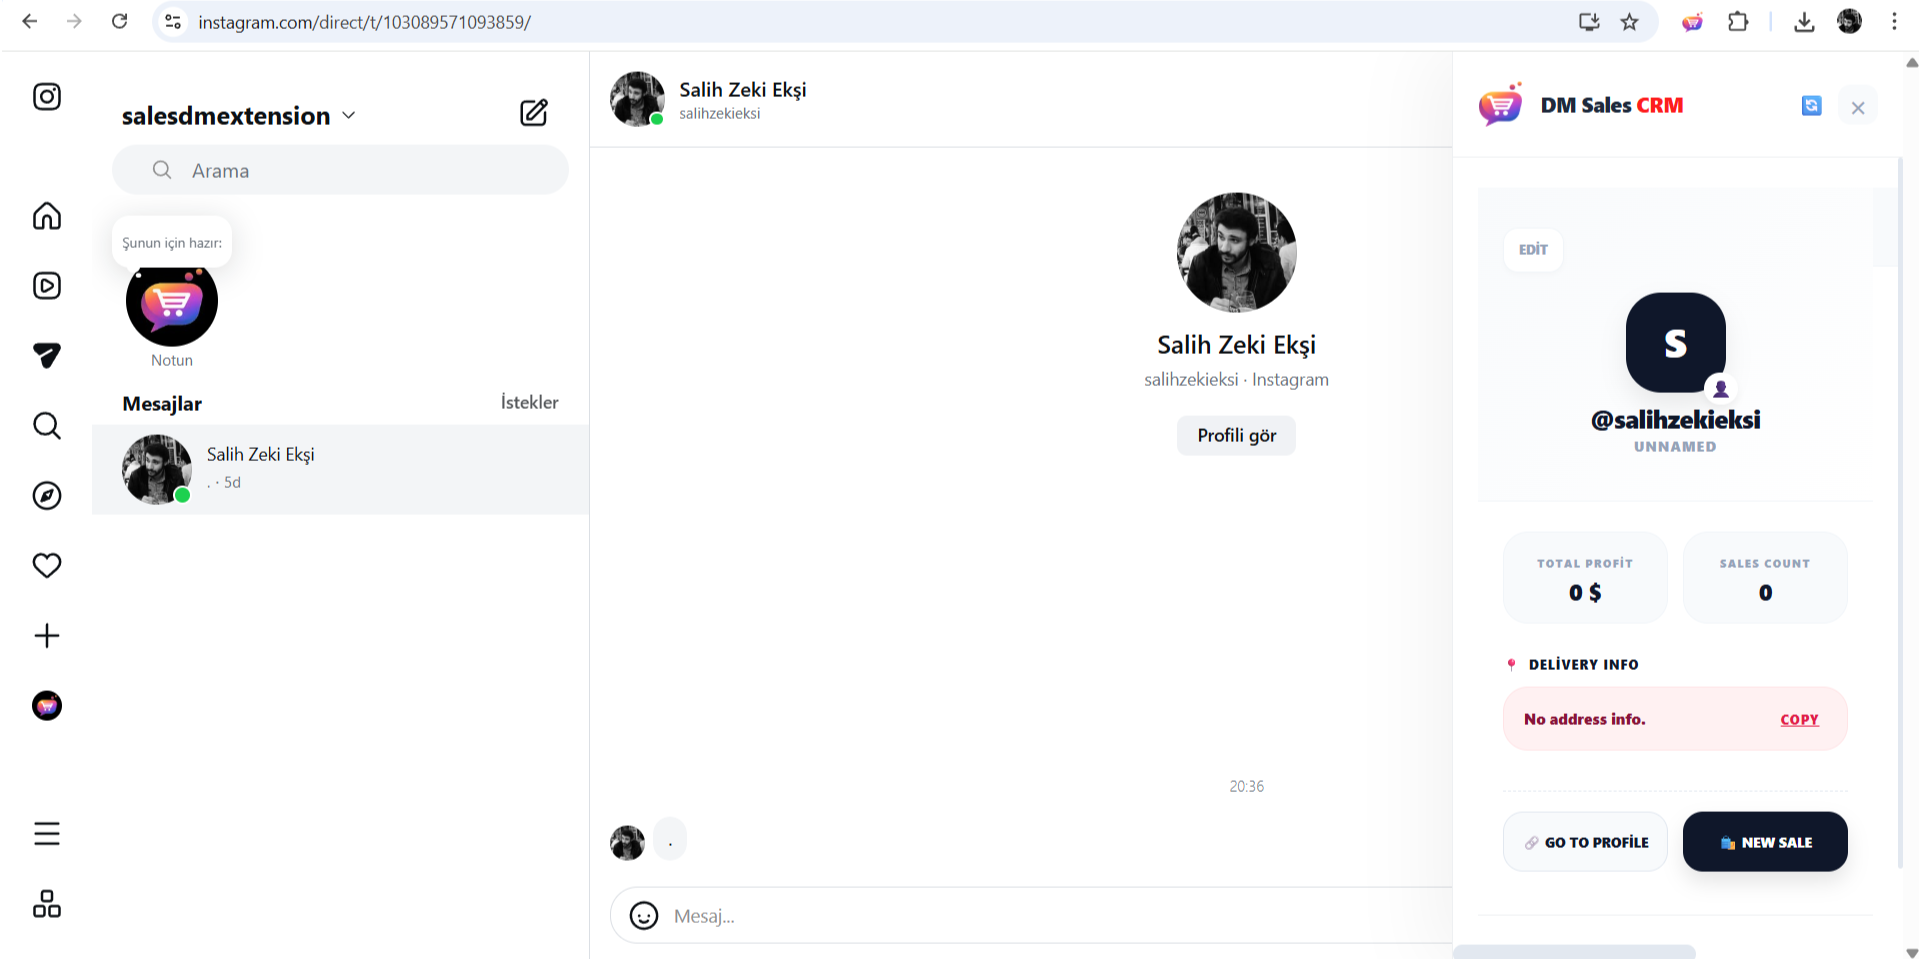Open the emoji picker in message box
1919x960 pixels.
coord(644,915)
